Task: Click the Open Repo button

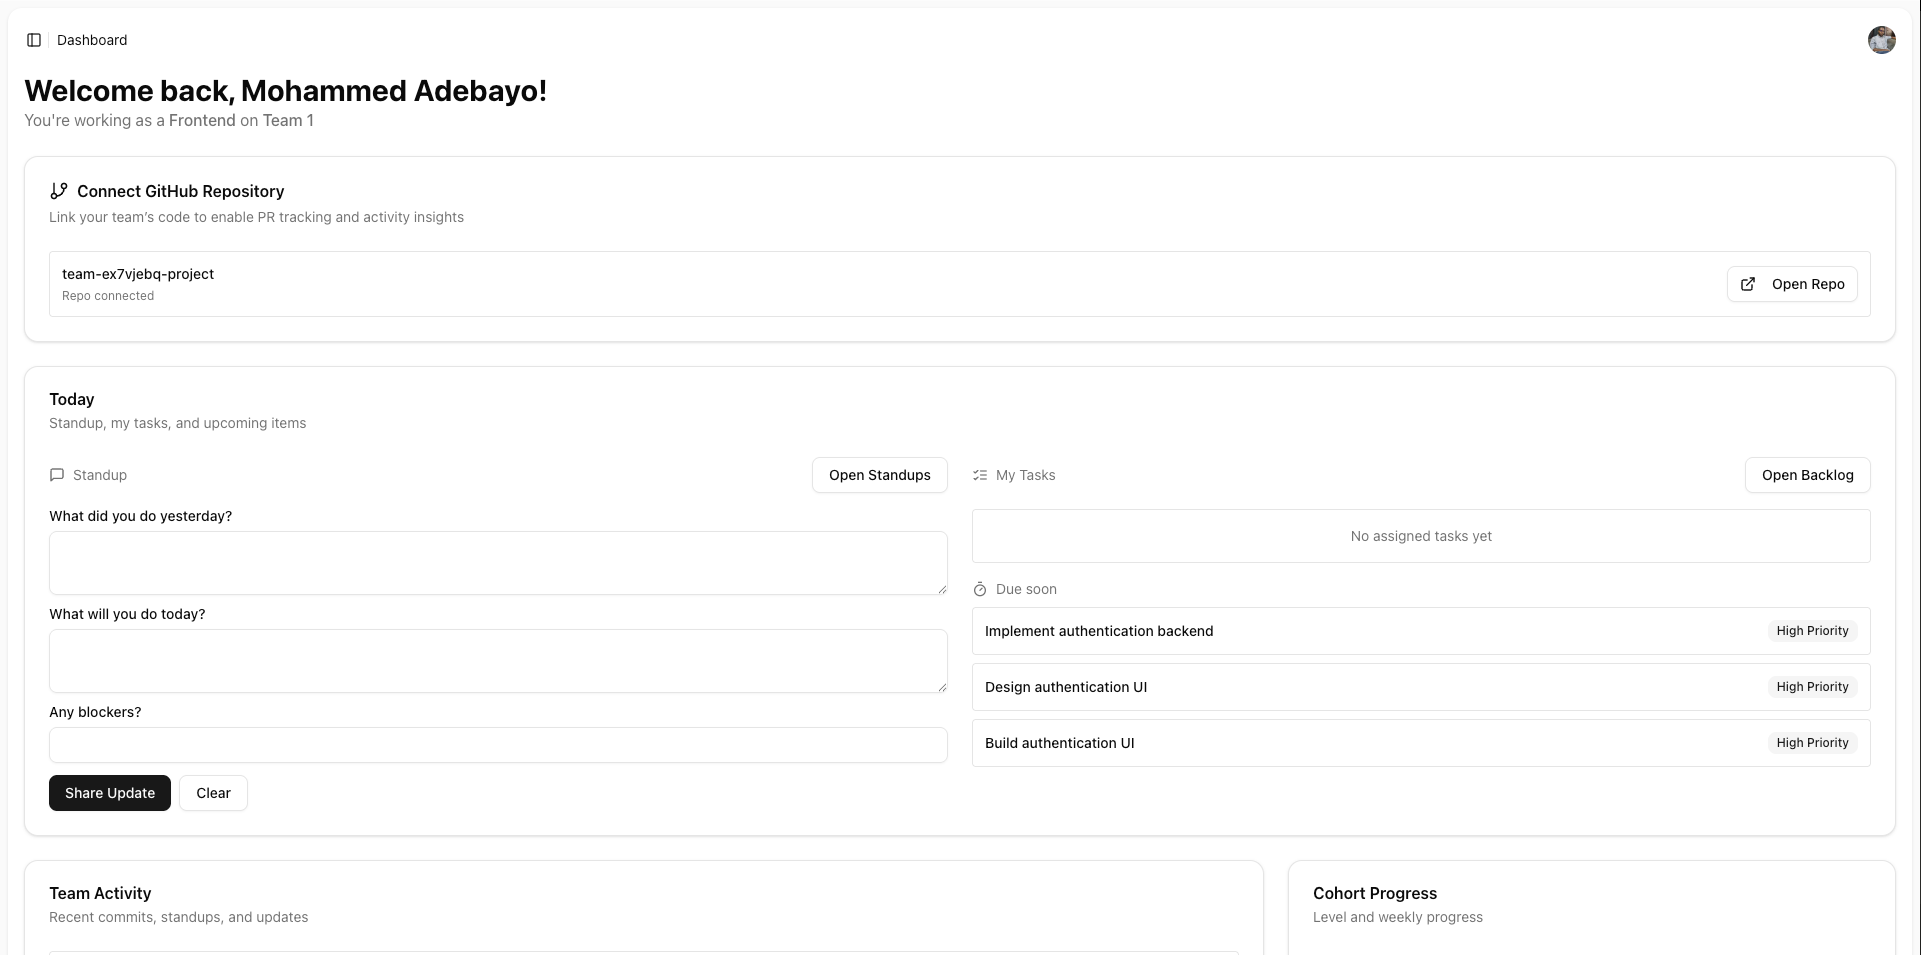Action: [1792, 284]
